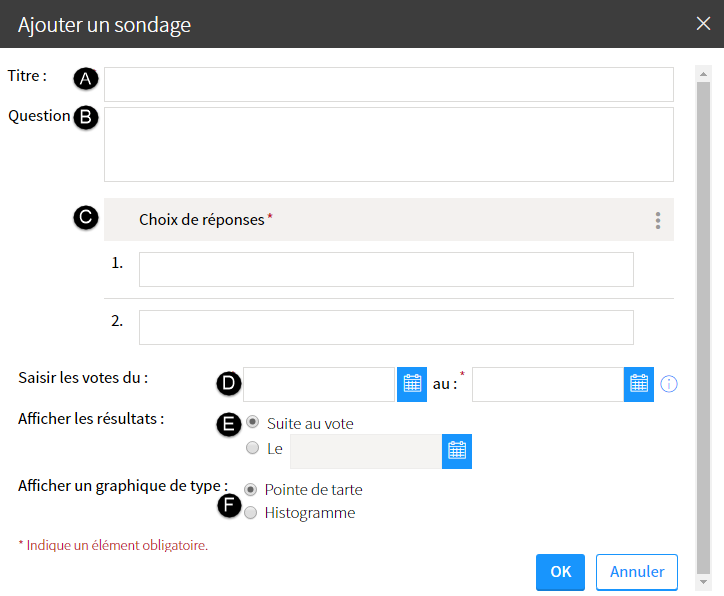Click the scrollbar up arrow
Screen dimensions: 724x596
(703, 74)
